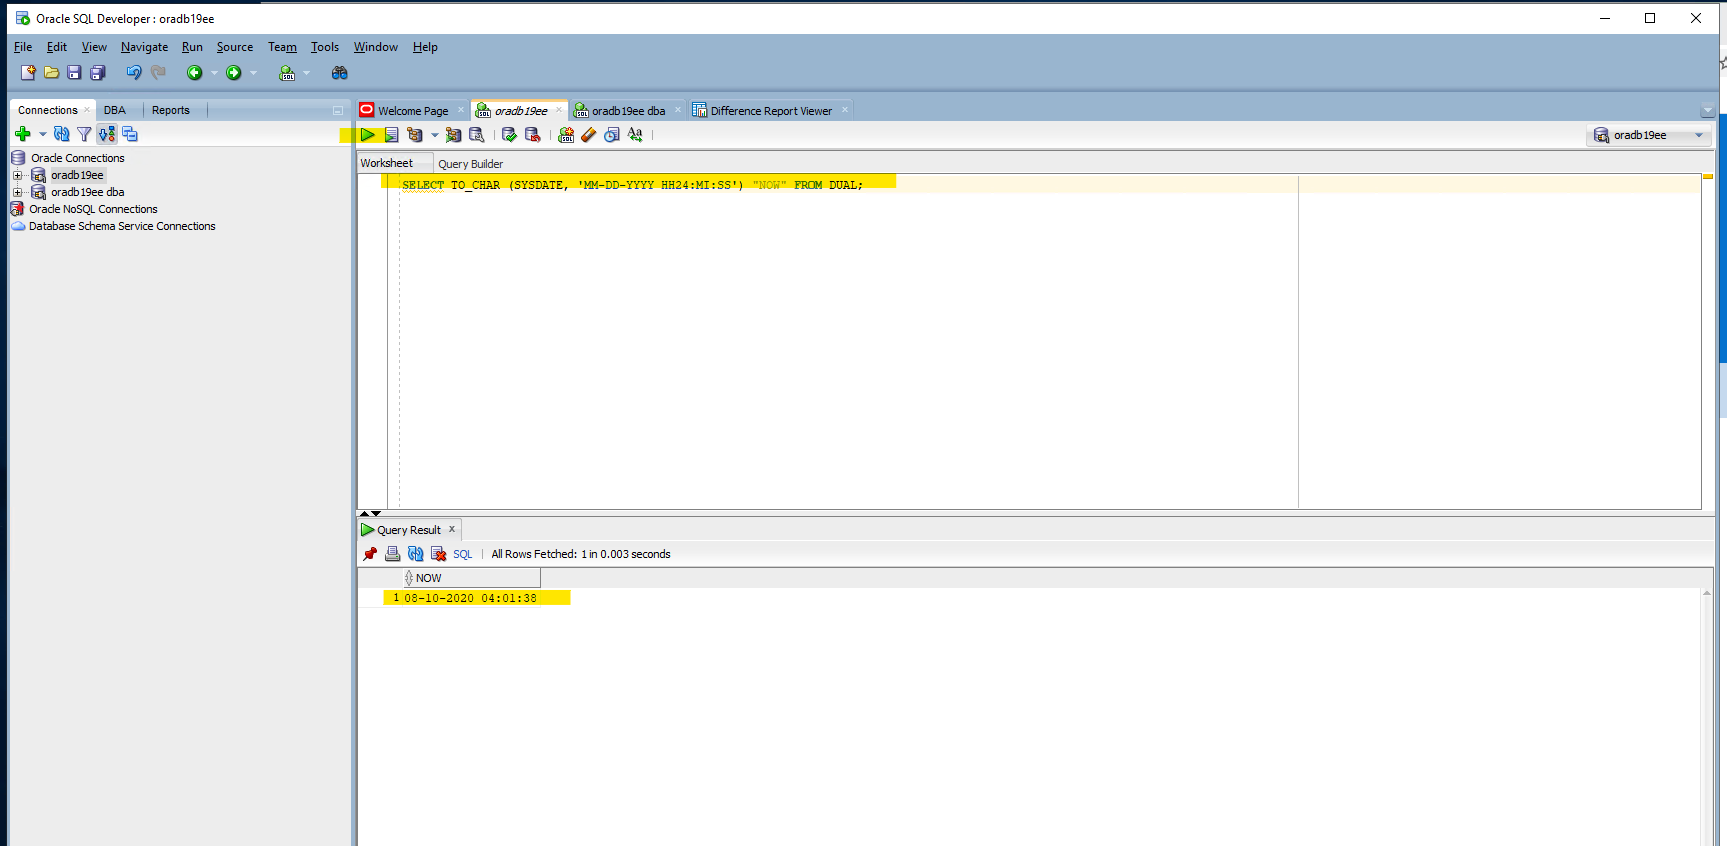Open the oradb19ee connection selector dropdown
1727x846 pixels.
point(1699,135)
